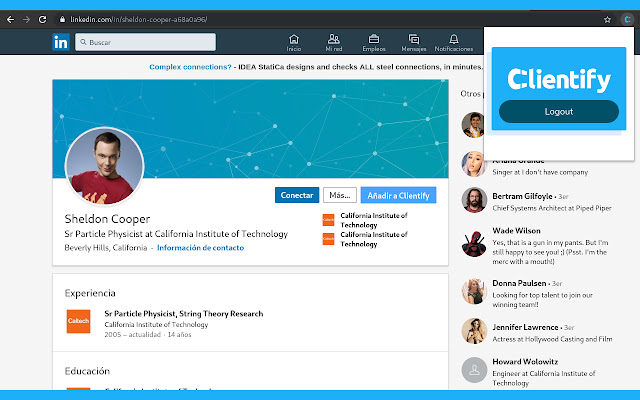
Task: Click Jennifer Lawrence's avatar
Action: (x=474, y=331)
